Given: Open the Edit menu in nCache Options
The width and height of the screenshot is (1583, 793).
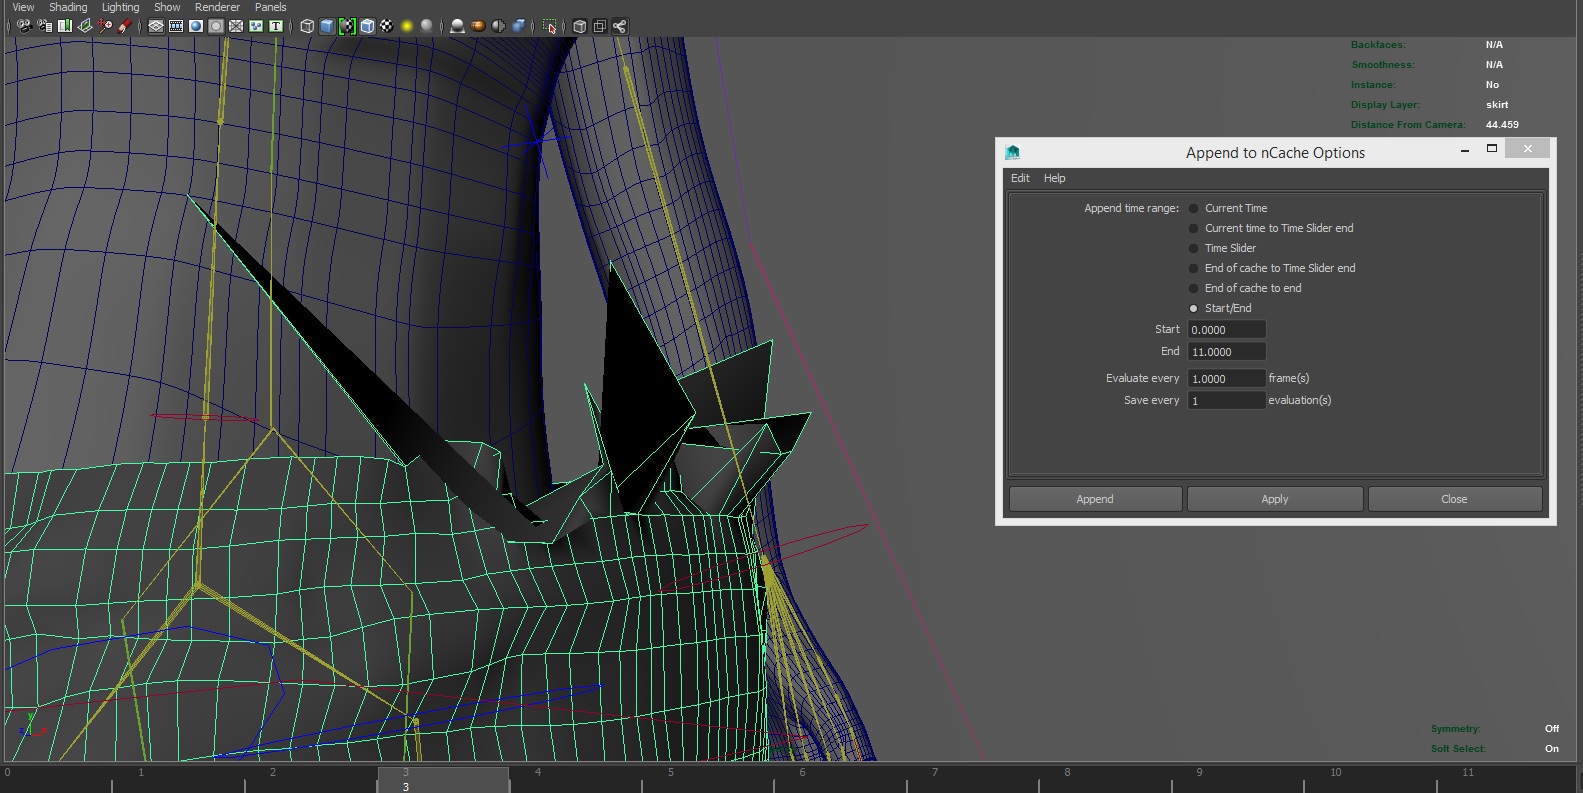Looking at the screenshot, I should click(1020, 178).
